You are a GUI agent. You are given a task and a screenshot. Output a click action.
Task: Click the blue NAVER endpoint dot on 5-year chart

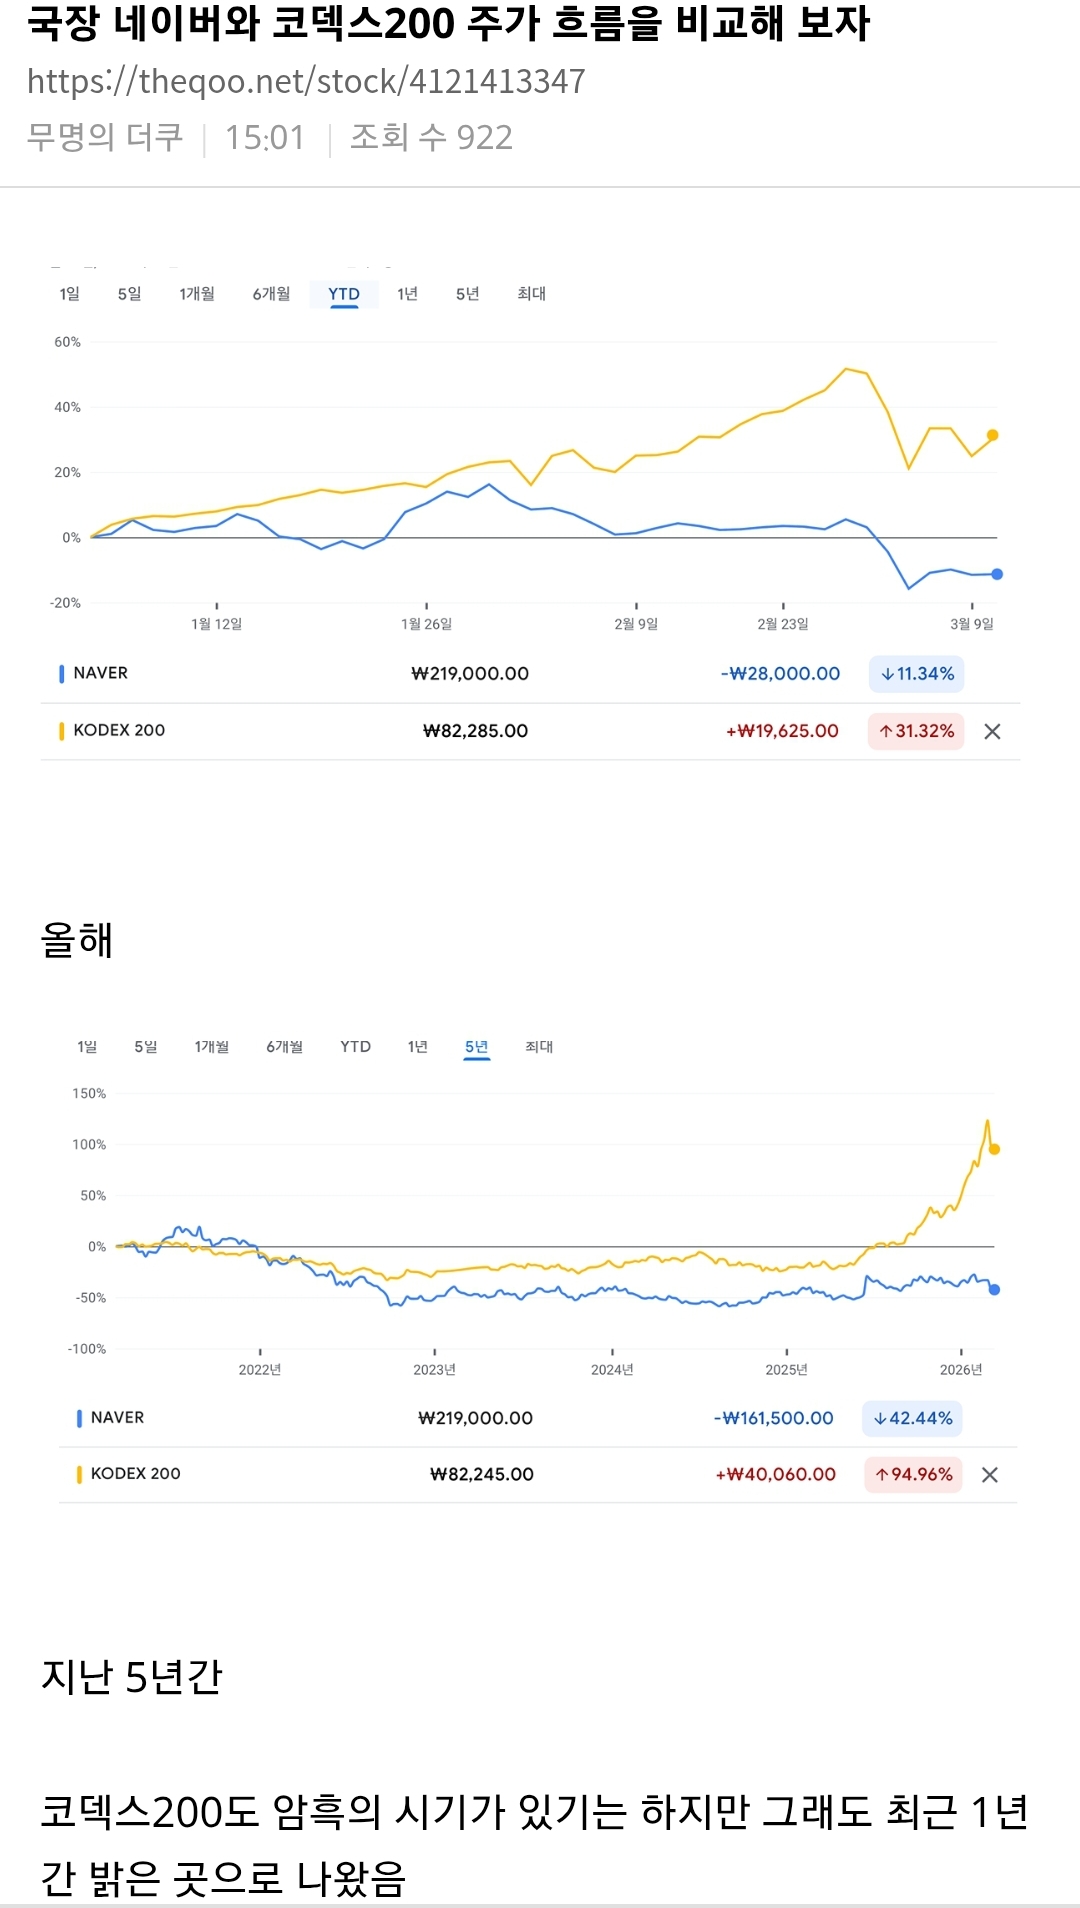pyautogui.click(x=994, y=1290)
